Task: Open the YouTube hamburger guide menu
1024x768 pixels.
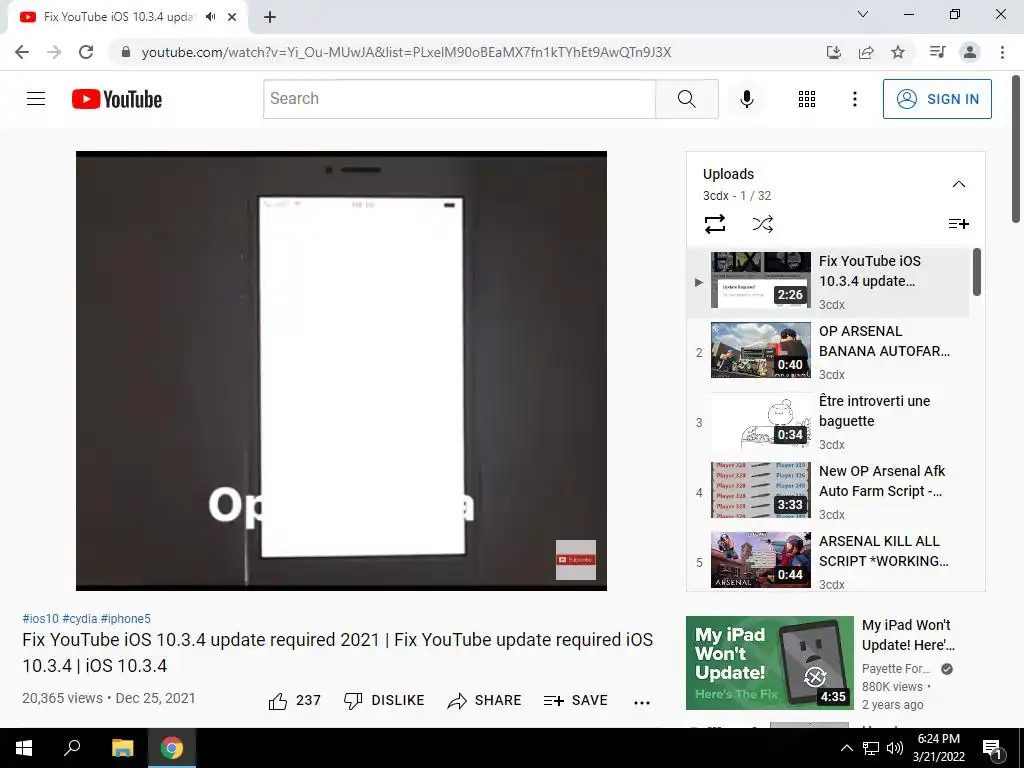Action: 36,99
